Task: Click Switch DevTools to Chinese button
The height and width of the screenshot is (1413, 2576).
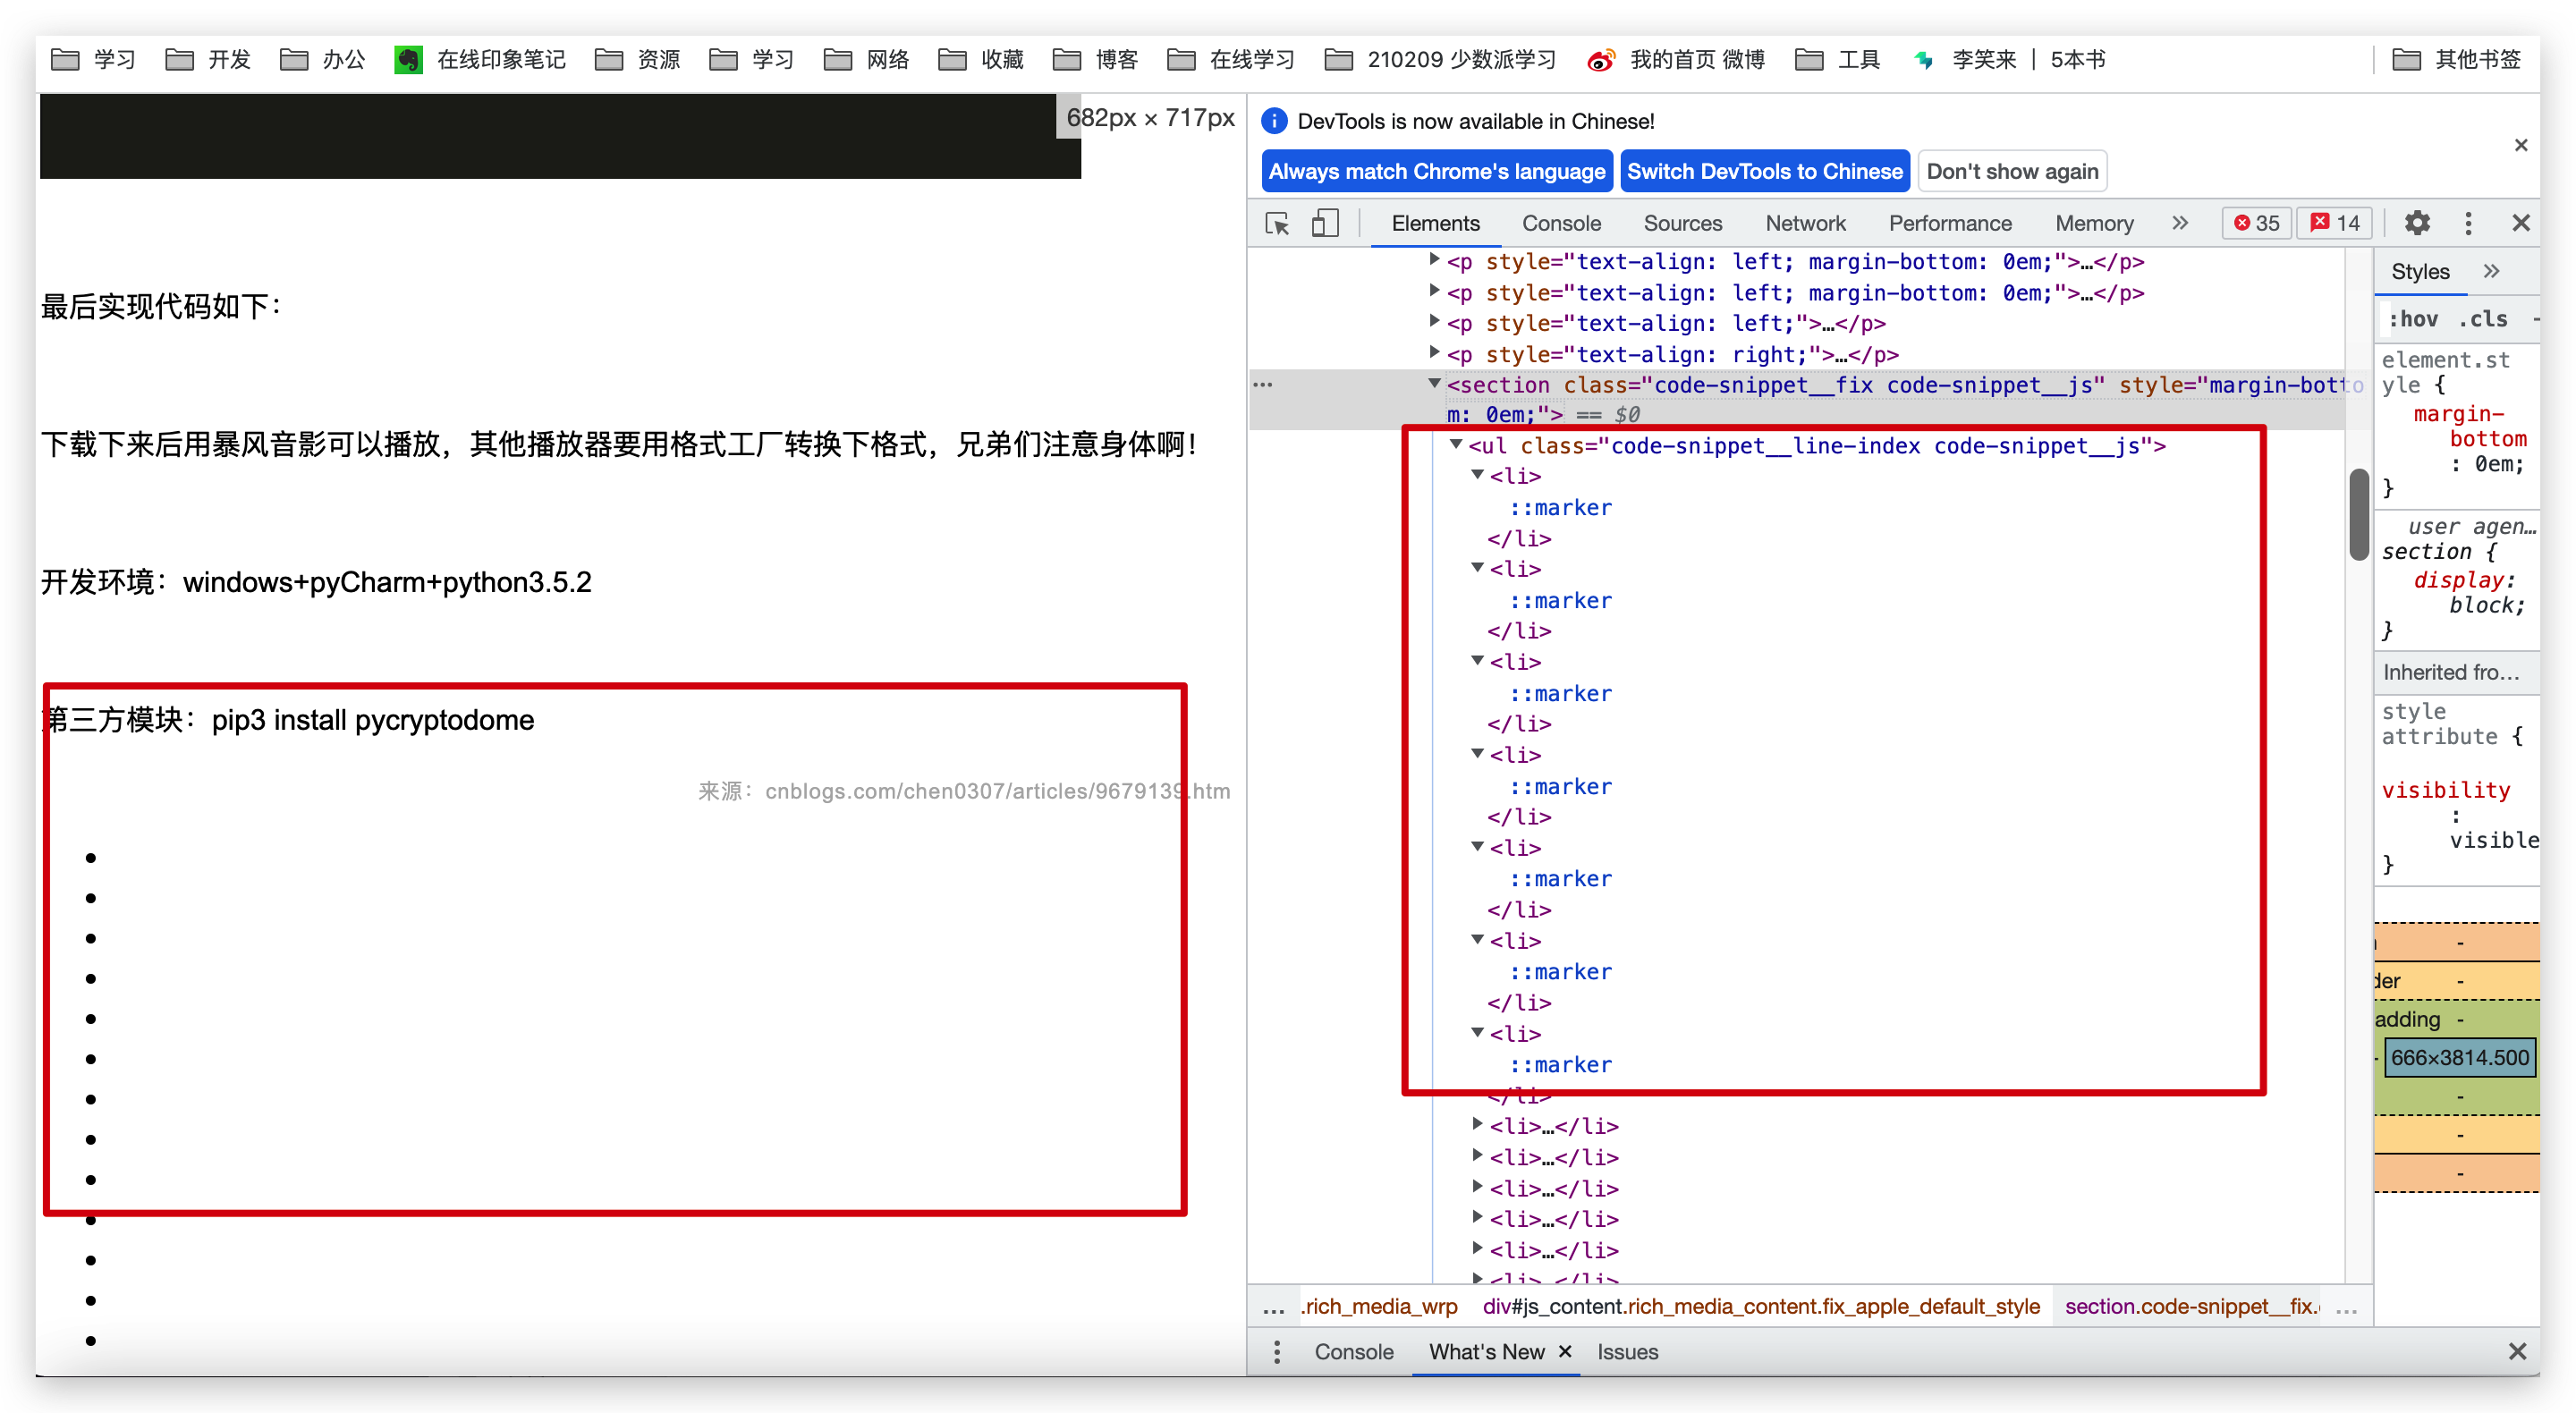Action: pos(1764,171)
